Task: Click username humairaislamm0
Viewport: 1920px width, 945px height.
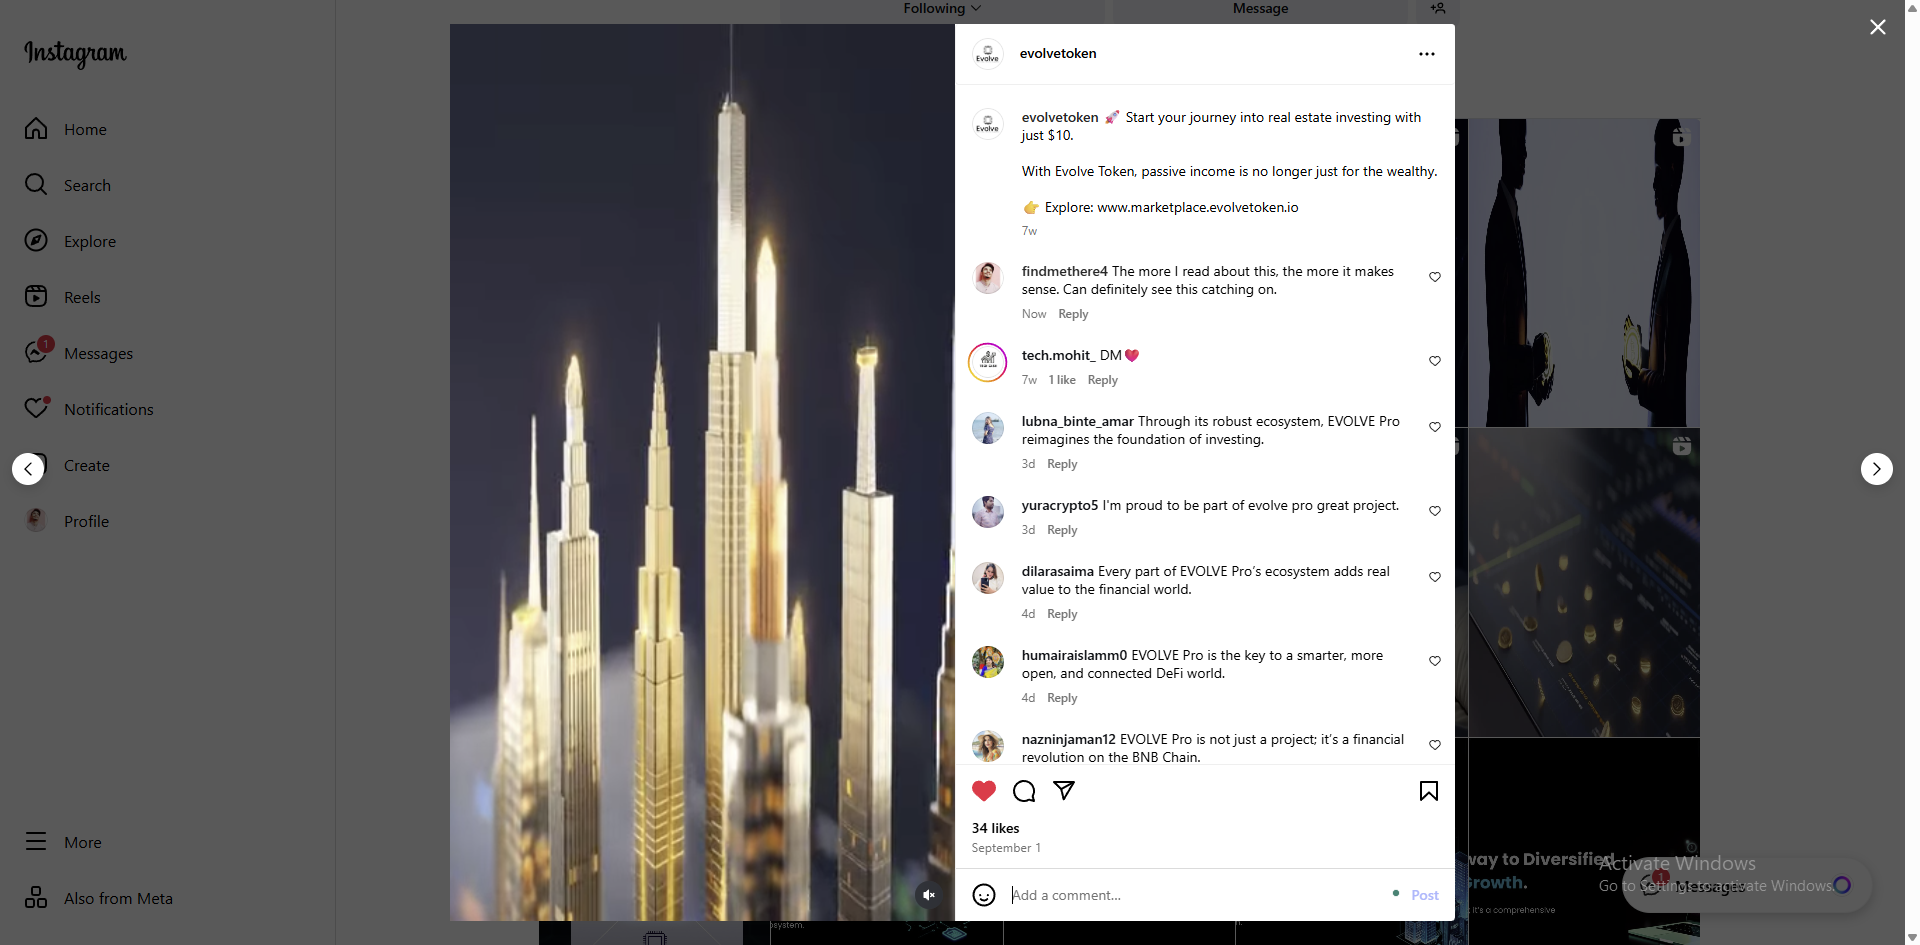Action: (1074, 656)
